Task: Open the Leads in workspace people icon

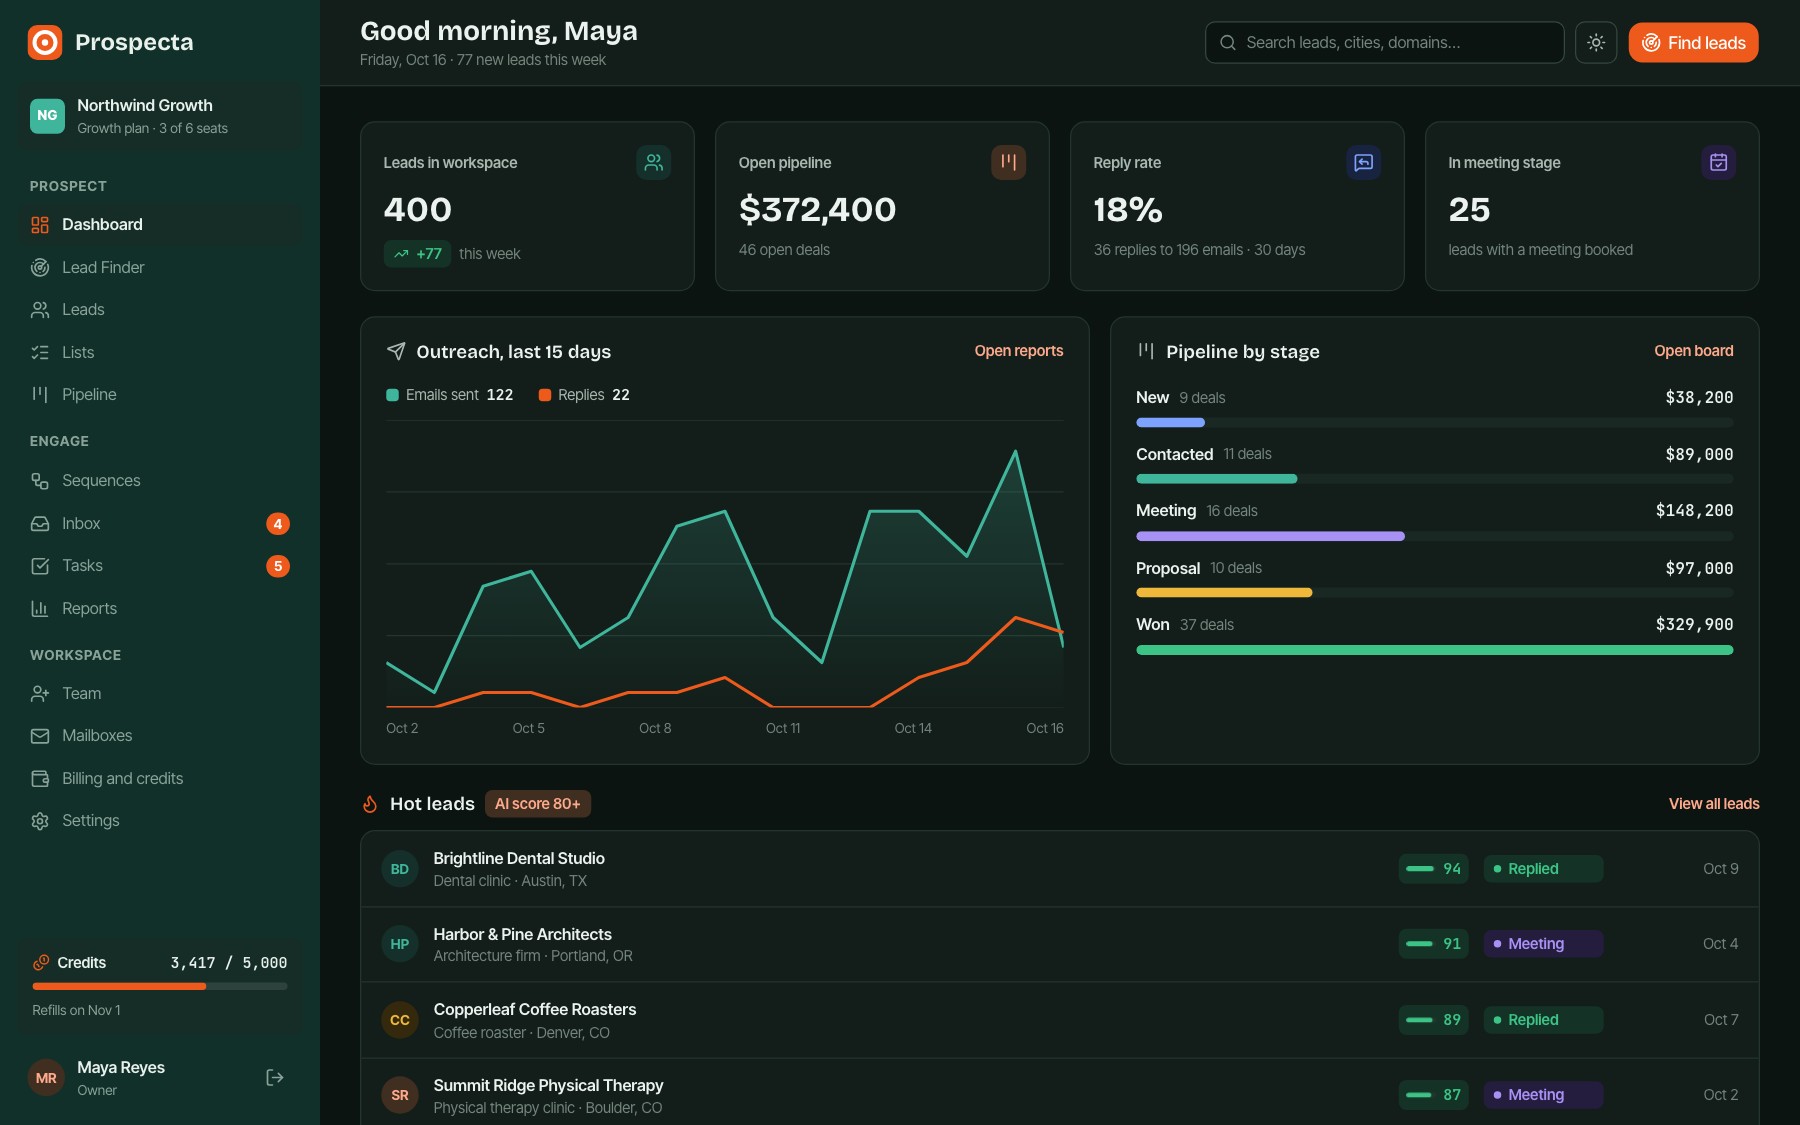Action: (x=653, y=162)
